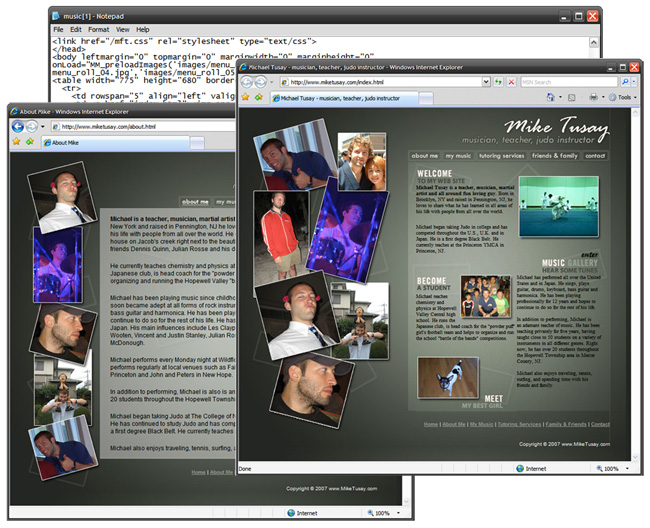Open recent pages dropdown in About Mike window

point(43,126)
